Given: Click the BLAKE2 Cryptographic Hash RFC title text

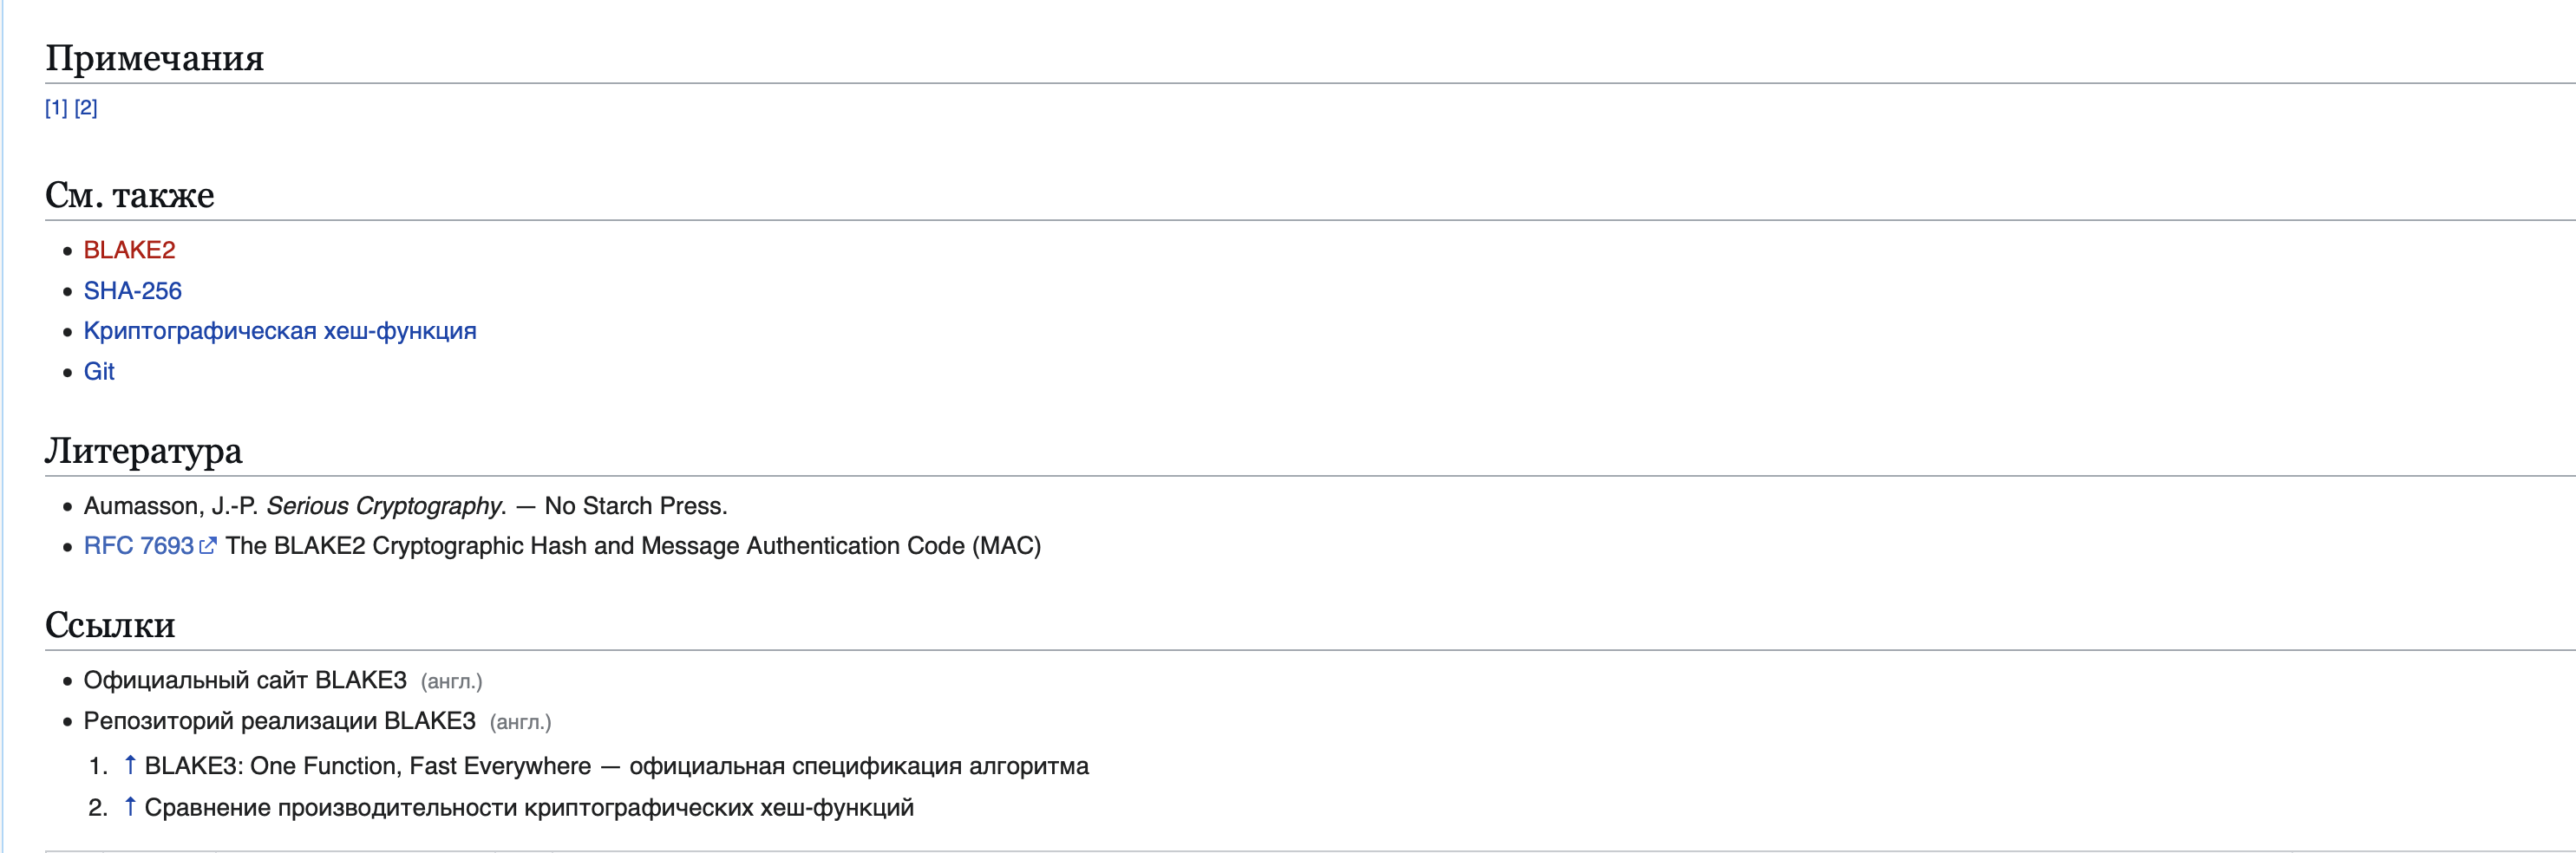Looking at the screenshot, I should click(632, 546).
